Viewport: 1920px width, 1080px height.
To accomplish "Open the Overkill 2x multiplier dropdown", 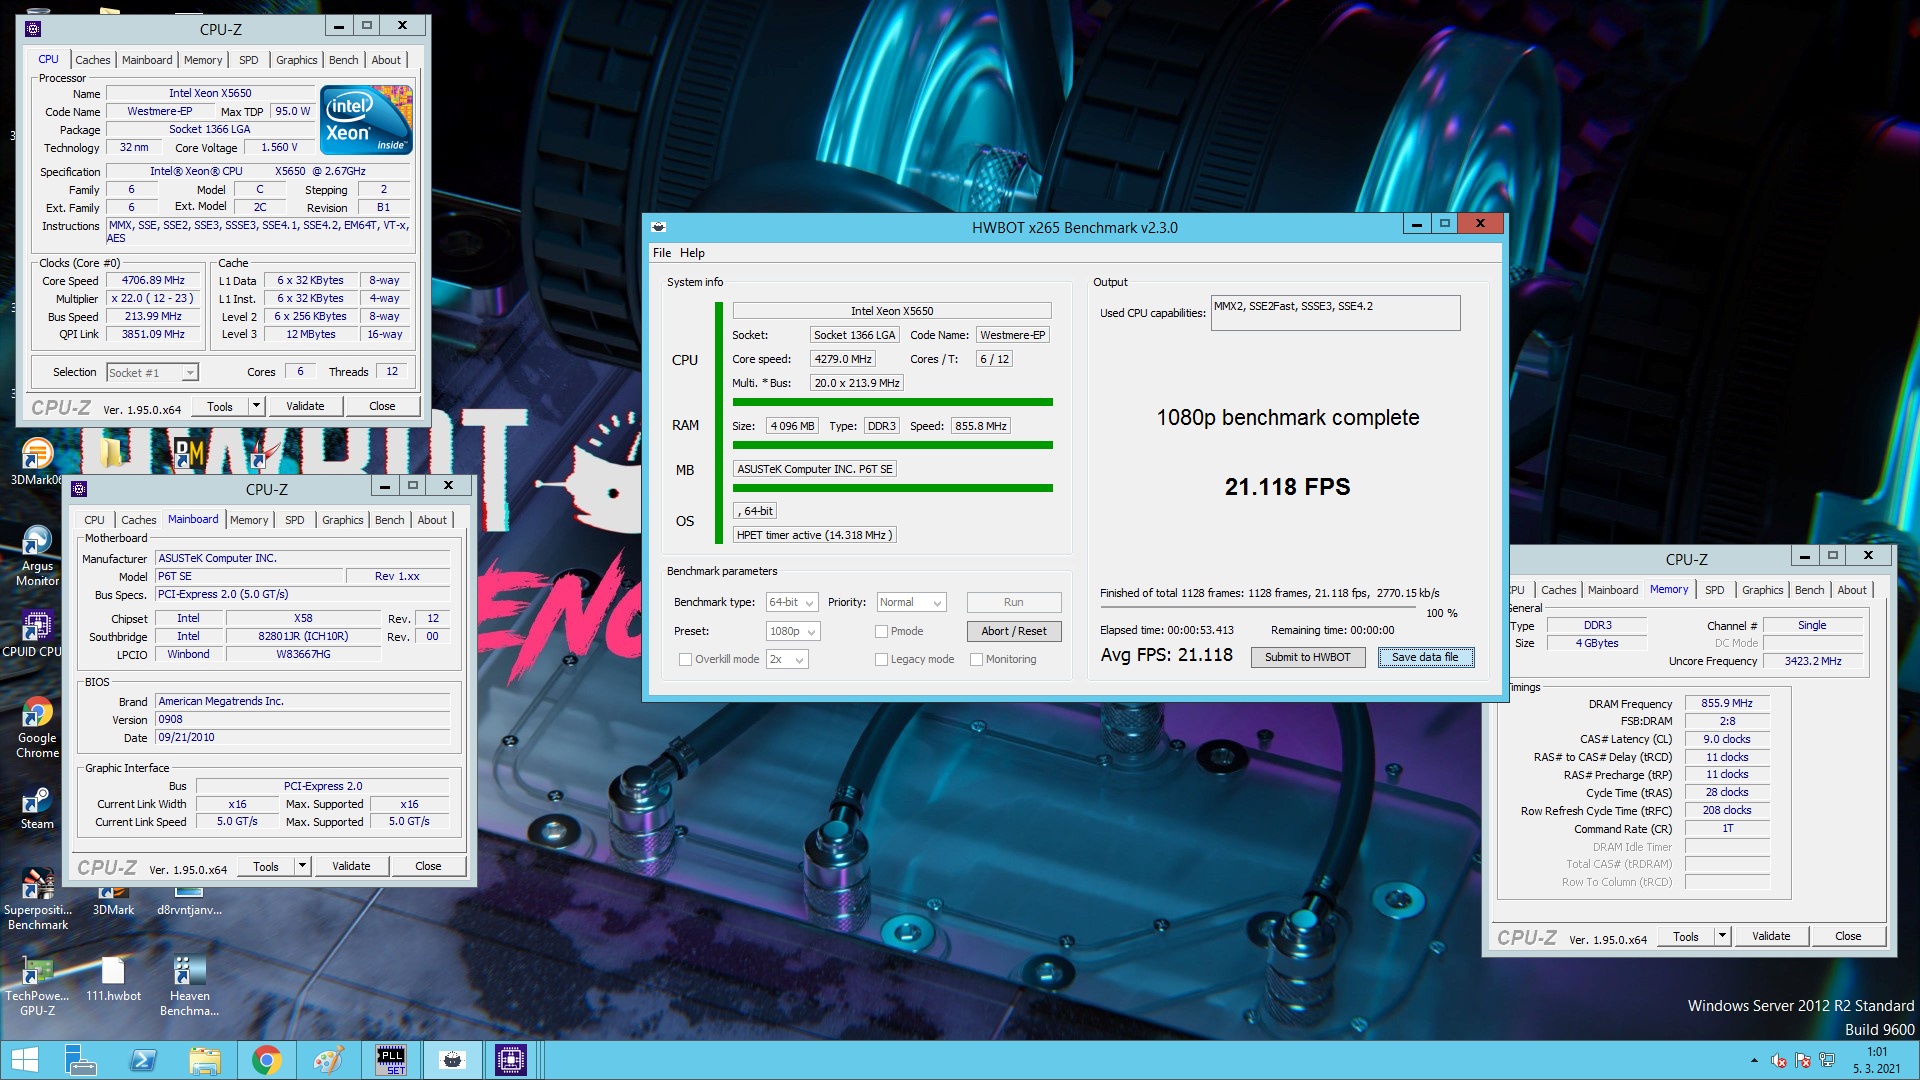I will [x=787, y=659].
